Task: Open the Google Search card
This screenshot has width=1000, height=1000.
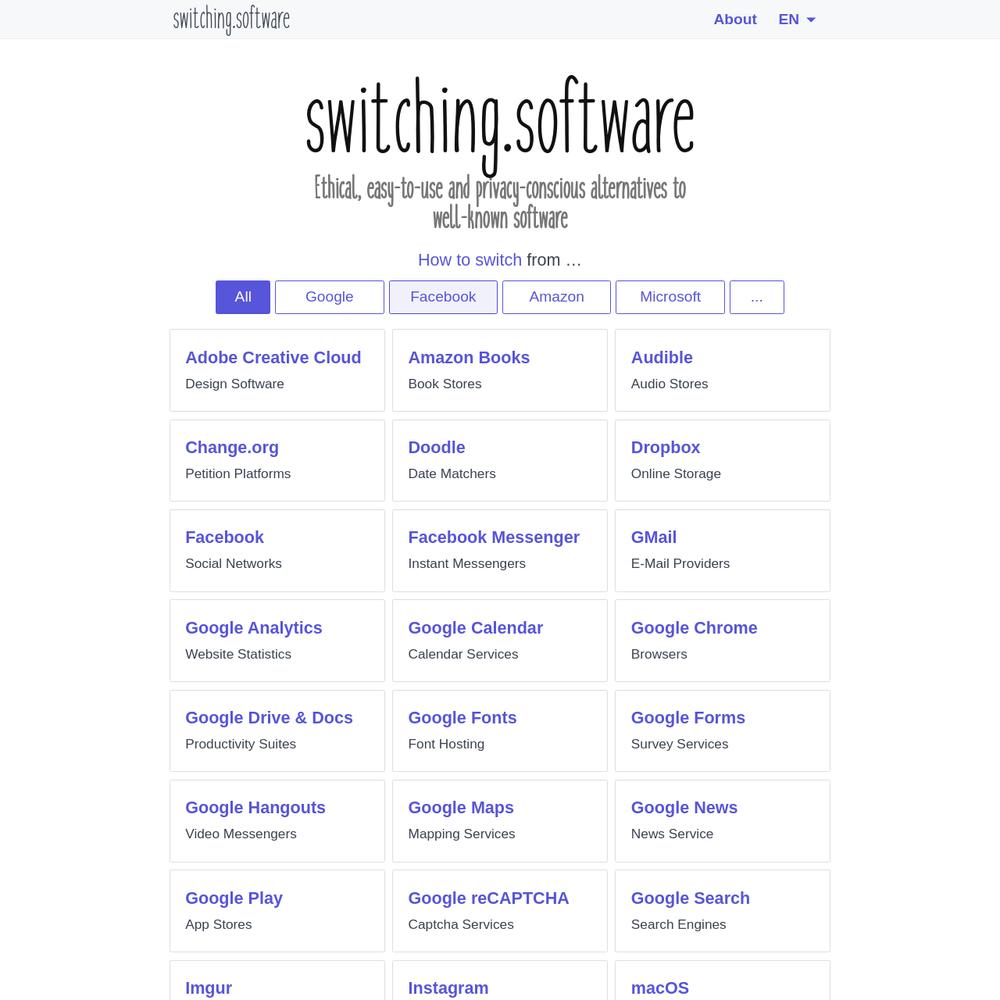Action: click(723, 911)
